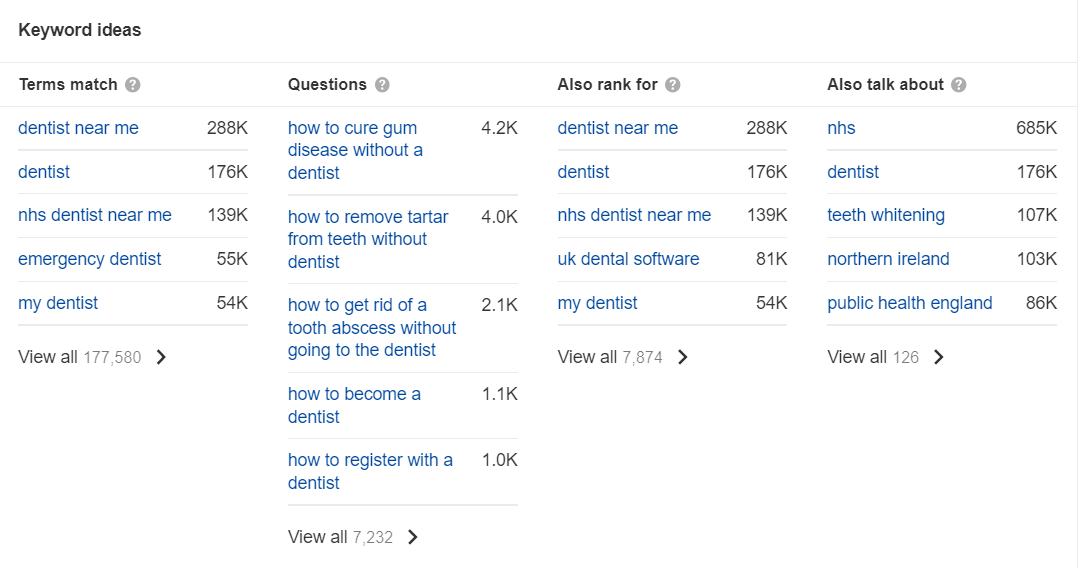Expand View all 7,232 questions chevron
Viewport: 1086px width, 568px height.
[413, 538]
